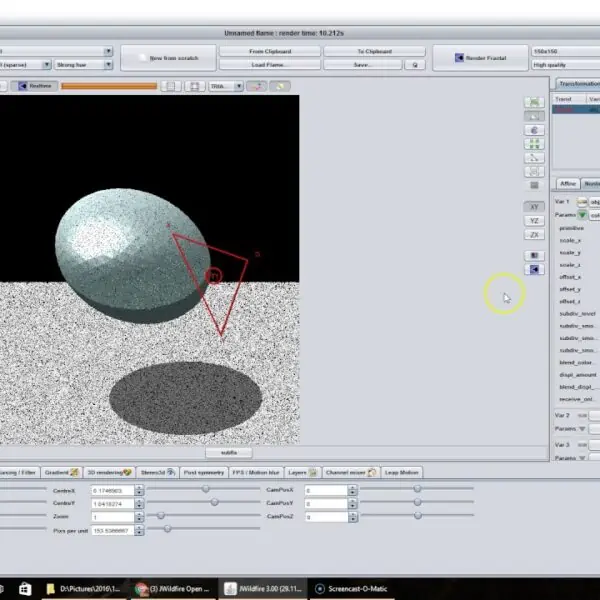Click the Zoom slider handle
The height and width of the screenshot is (600, 600).
coord(161,515)
